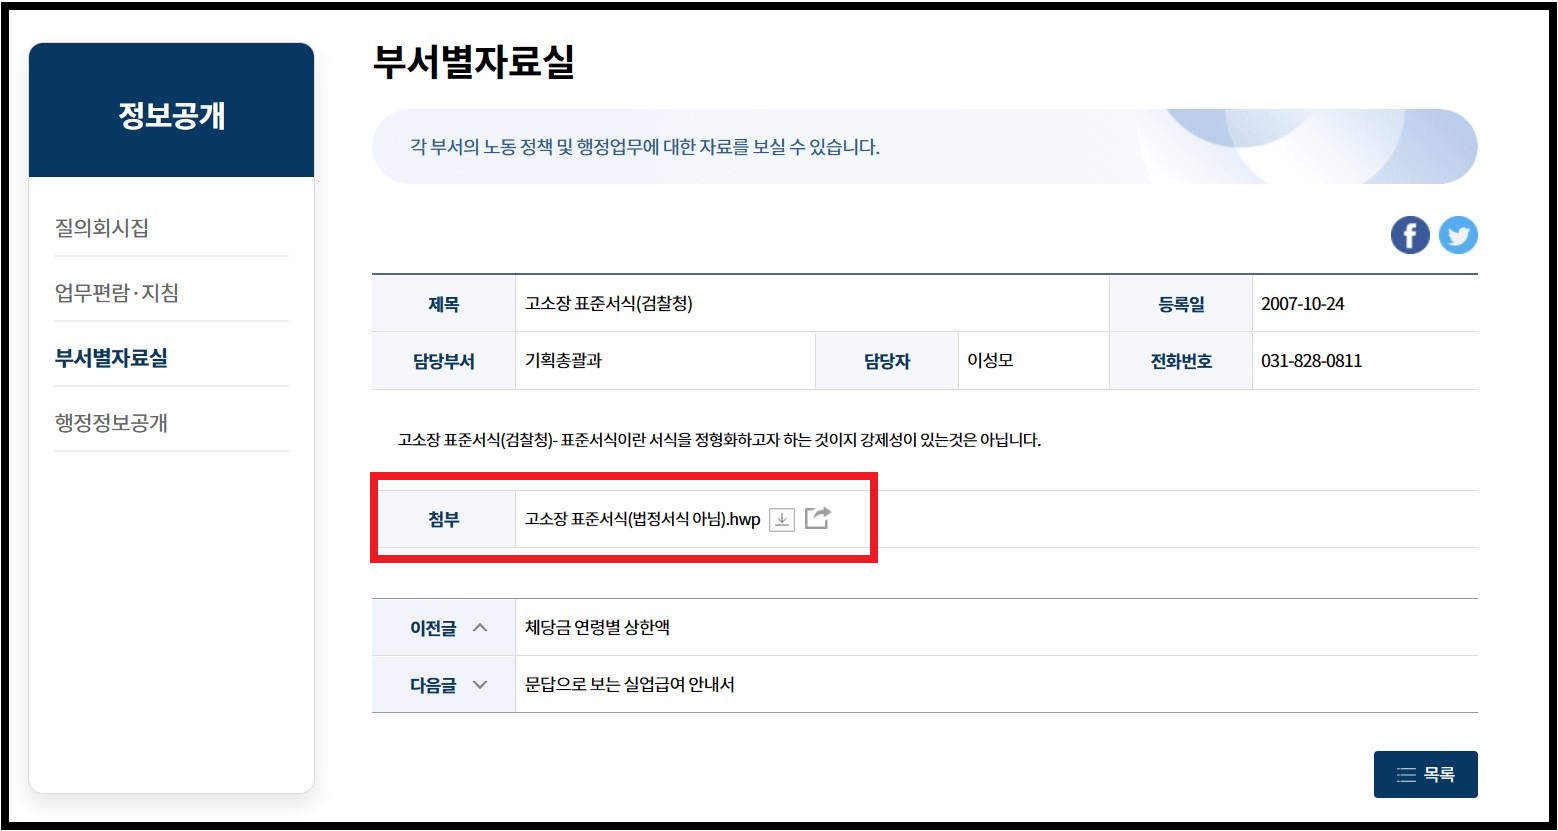Click the 담당부서 header cell
The image size is (1558, 831).
444,361
